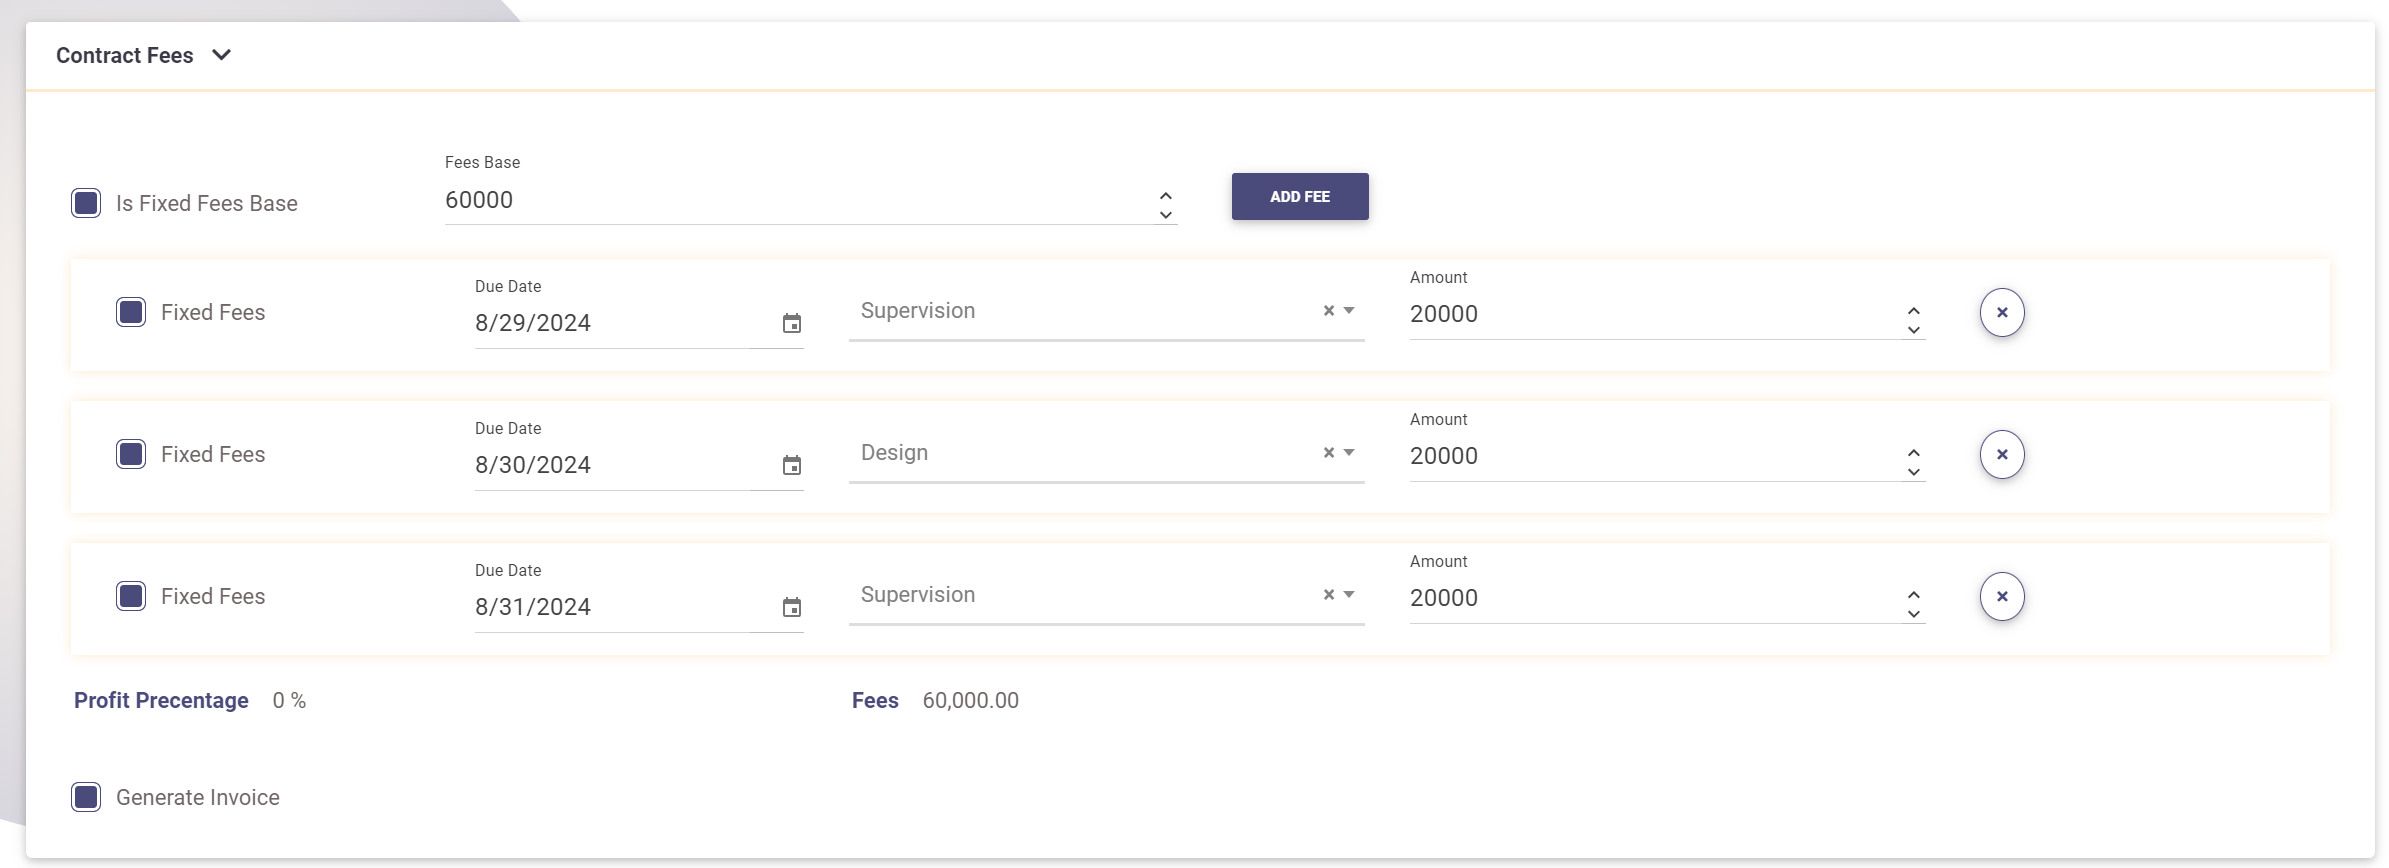Toggle Fixed Fees checkbox in Design row
The width and height of the screenshot is (2389, 868).
[x=131, y=454]
